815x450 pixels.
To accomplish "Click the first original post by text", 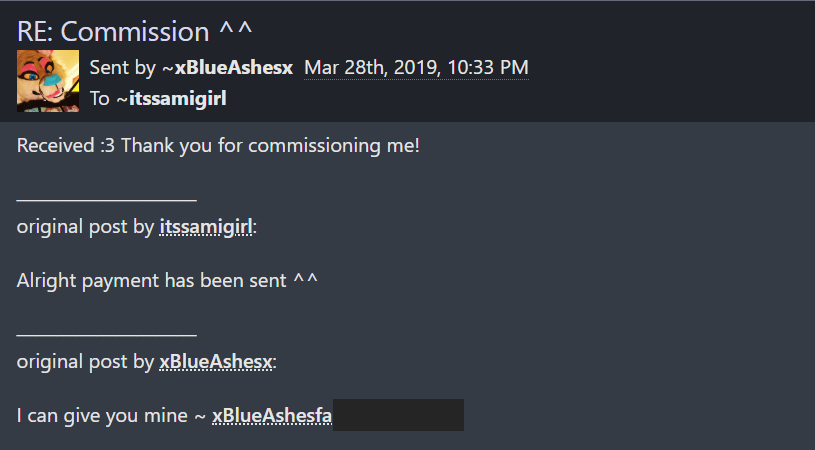I will coord(86,227).
